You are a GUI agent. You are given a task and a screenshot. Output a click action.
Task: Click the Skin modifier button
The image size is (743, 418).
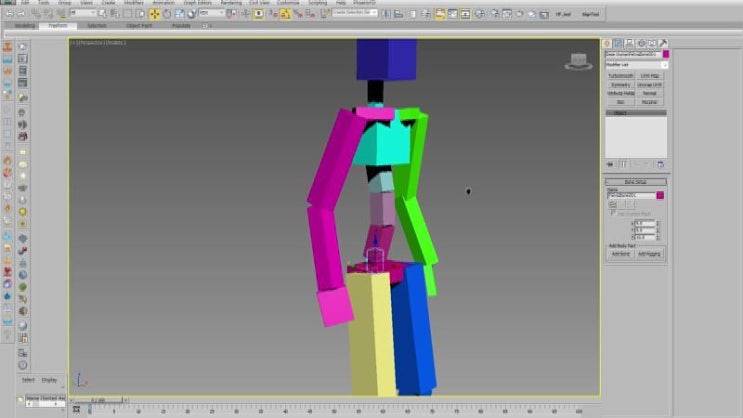[x=621, y=102]
